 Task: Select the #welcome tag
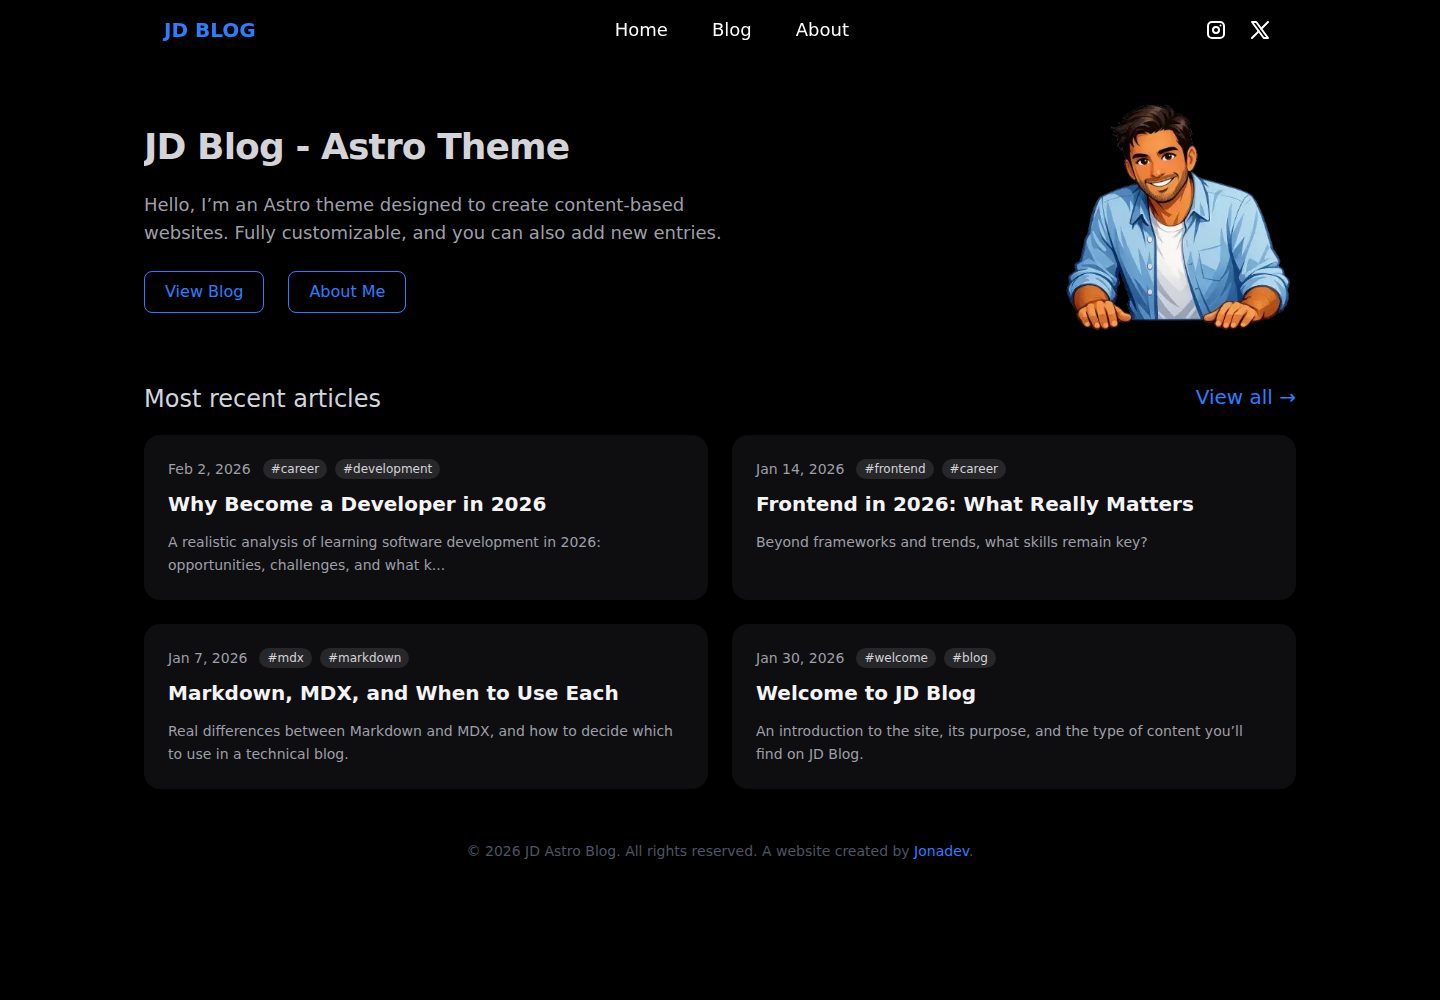click(x=896, y=658)
